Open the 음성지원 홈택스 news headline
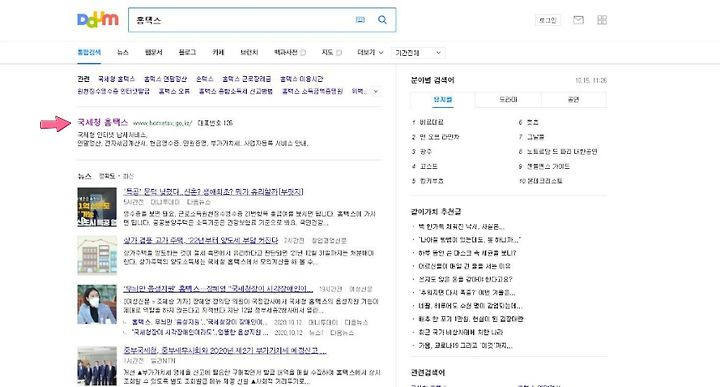 (218, 289)
